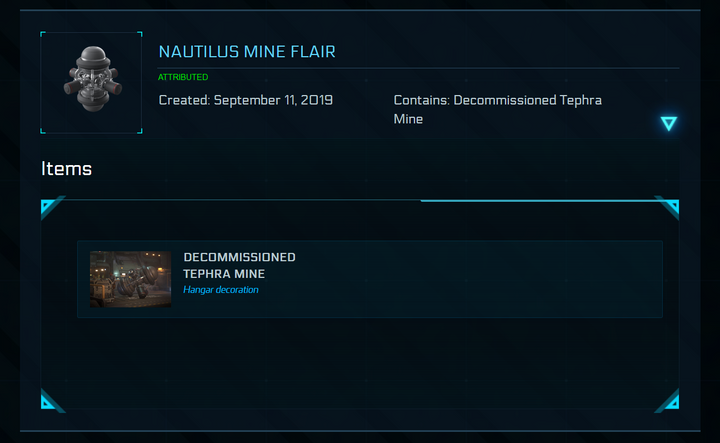Click the Nautilus mine pledge icon
This screenshot has height=443, width=720.
(91, 82)
